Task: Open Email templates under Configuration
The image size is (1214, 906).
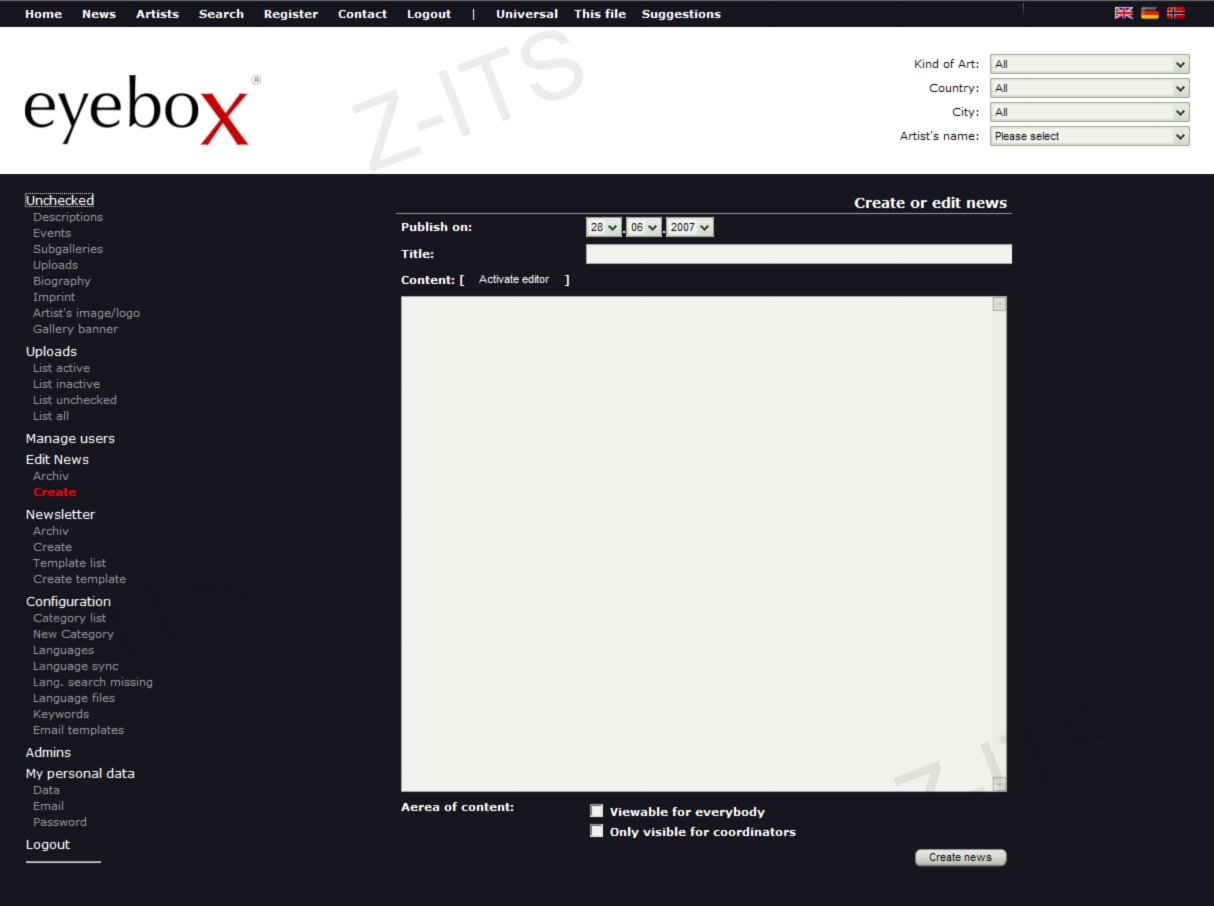Action: click(x=78, y=730)
